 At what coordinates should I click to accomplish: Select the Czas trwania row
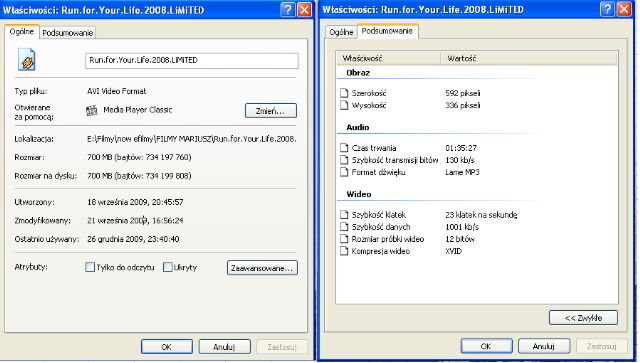click(477, 148)
